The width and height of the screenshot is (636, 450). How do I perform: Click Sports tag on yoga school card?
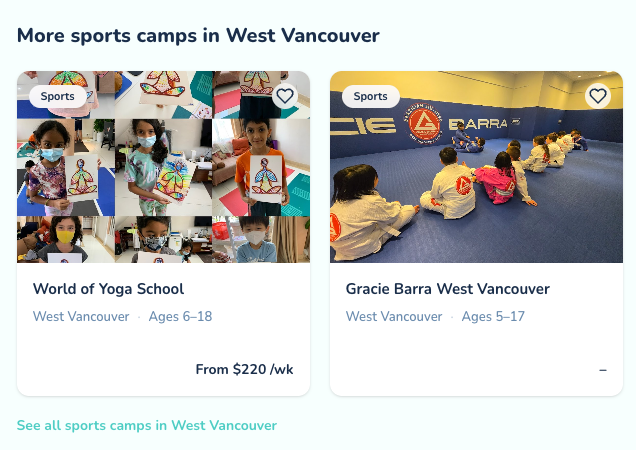click(x=58, y=97)
